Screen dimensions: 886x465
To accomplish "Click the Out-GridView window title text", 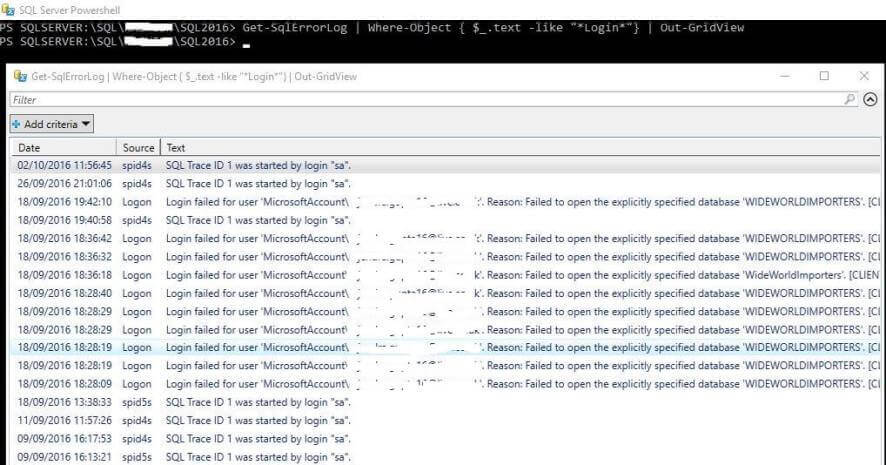I will coord(194,76).
